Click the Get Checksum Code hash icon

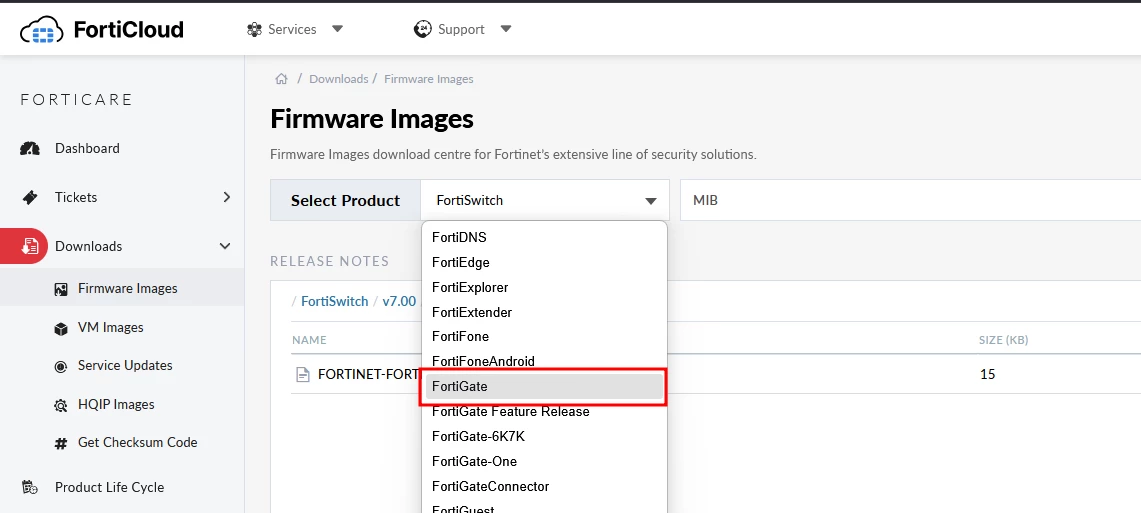coord(61,443)
